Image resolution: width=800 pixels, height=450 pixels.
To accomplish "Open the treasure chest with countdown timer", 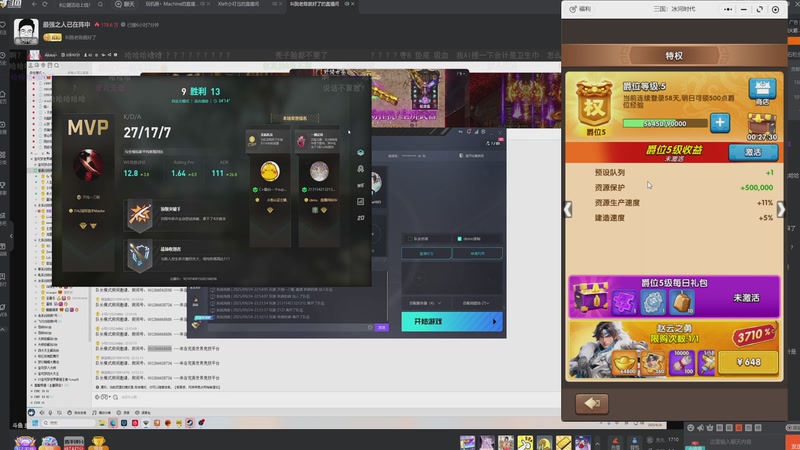I will point(762,126).
